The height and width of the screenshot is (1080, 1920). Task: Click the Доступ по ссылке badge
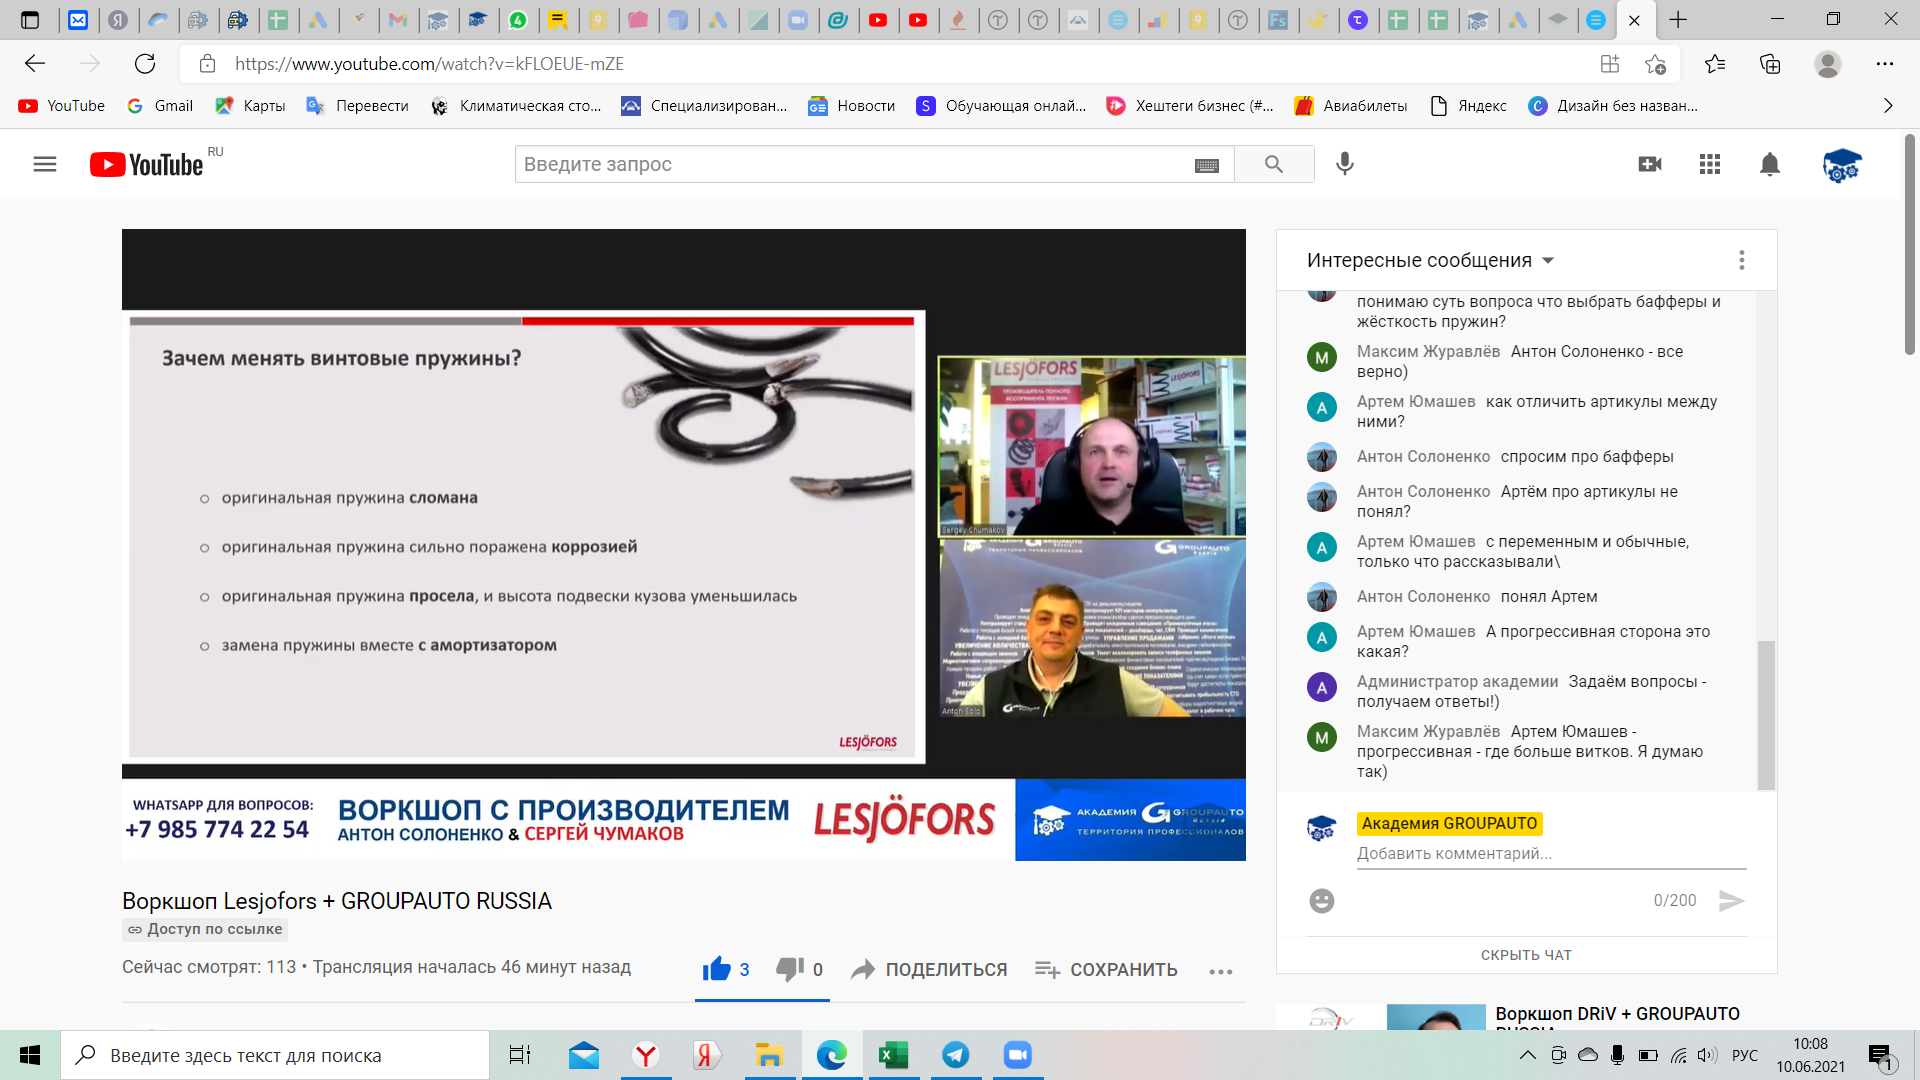tap(205, 929)
